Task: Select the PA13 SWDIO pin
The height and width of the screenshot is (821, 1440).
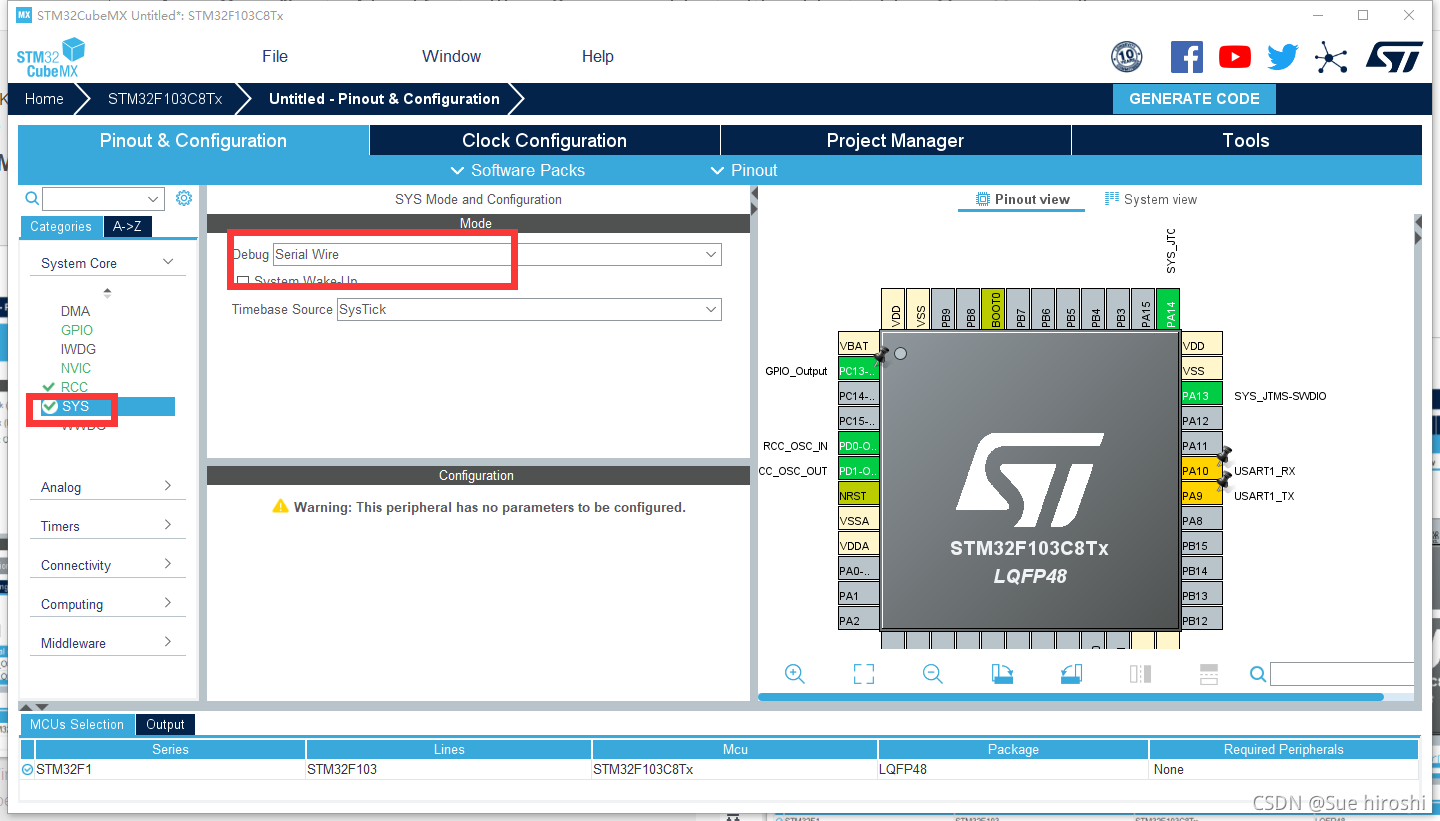Action: tap(1201, 395)
